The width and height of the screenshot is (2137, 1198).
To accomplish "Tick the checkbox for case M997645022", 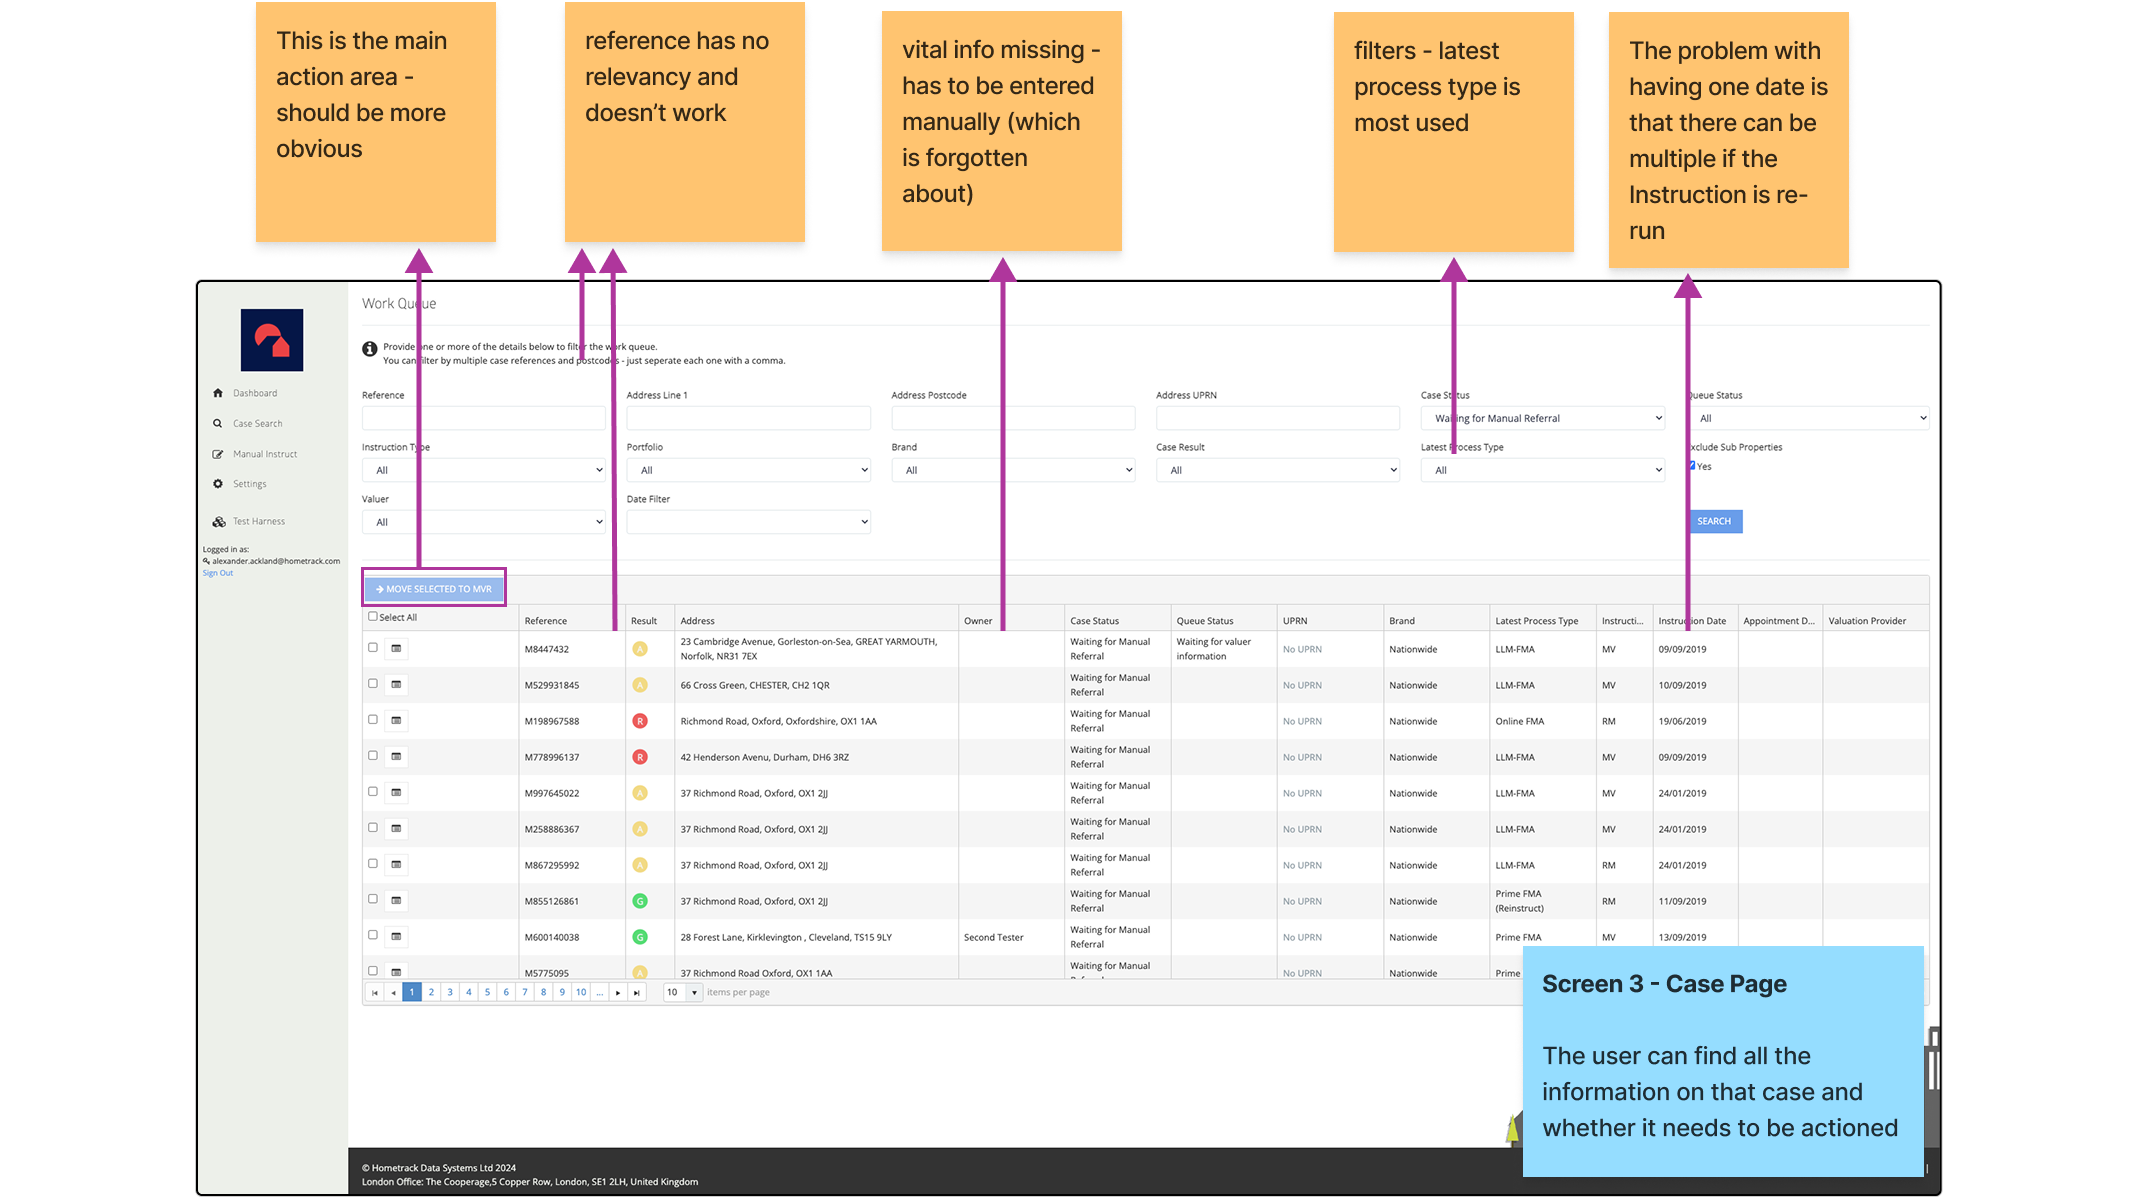I will [x=373, y=792].
